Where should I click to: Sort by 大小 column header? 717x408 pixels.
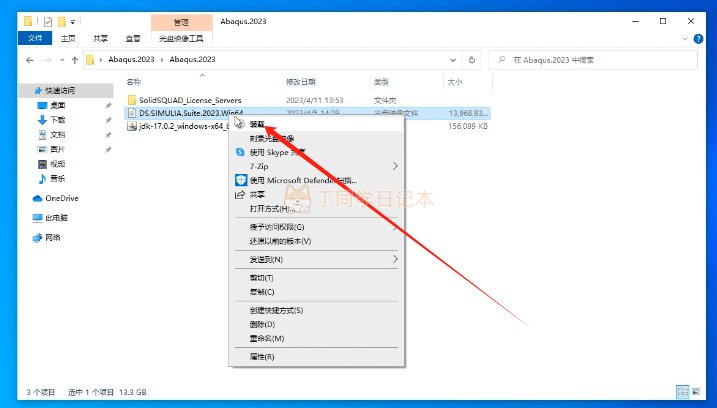(x=455, y=82)
